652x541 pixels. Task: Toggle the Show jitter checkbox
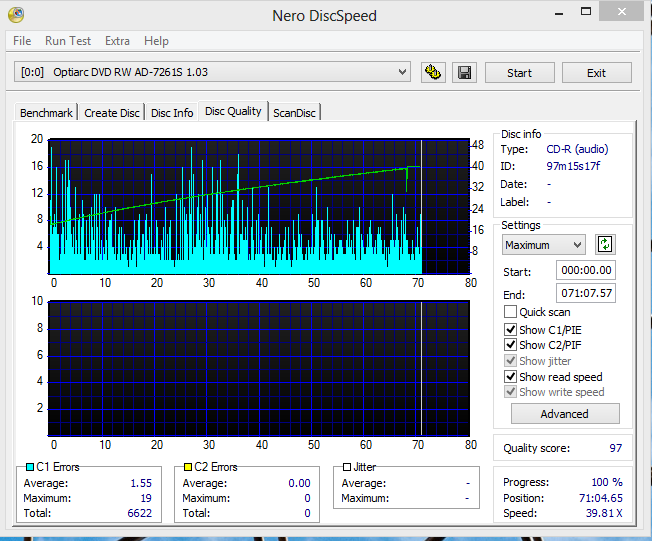pyautogui.click(x=510, y=360)
